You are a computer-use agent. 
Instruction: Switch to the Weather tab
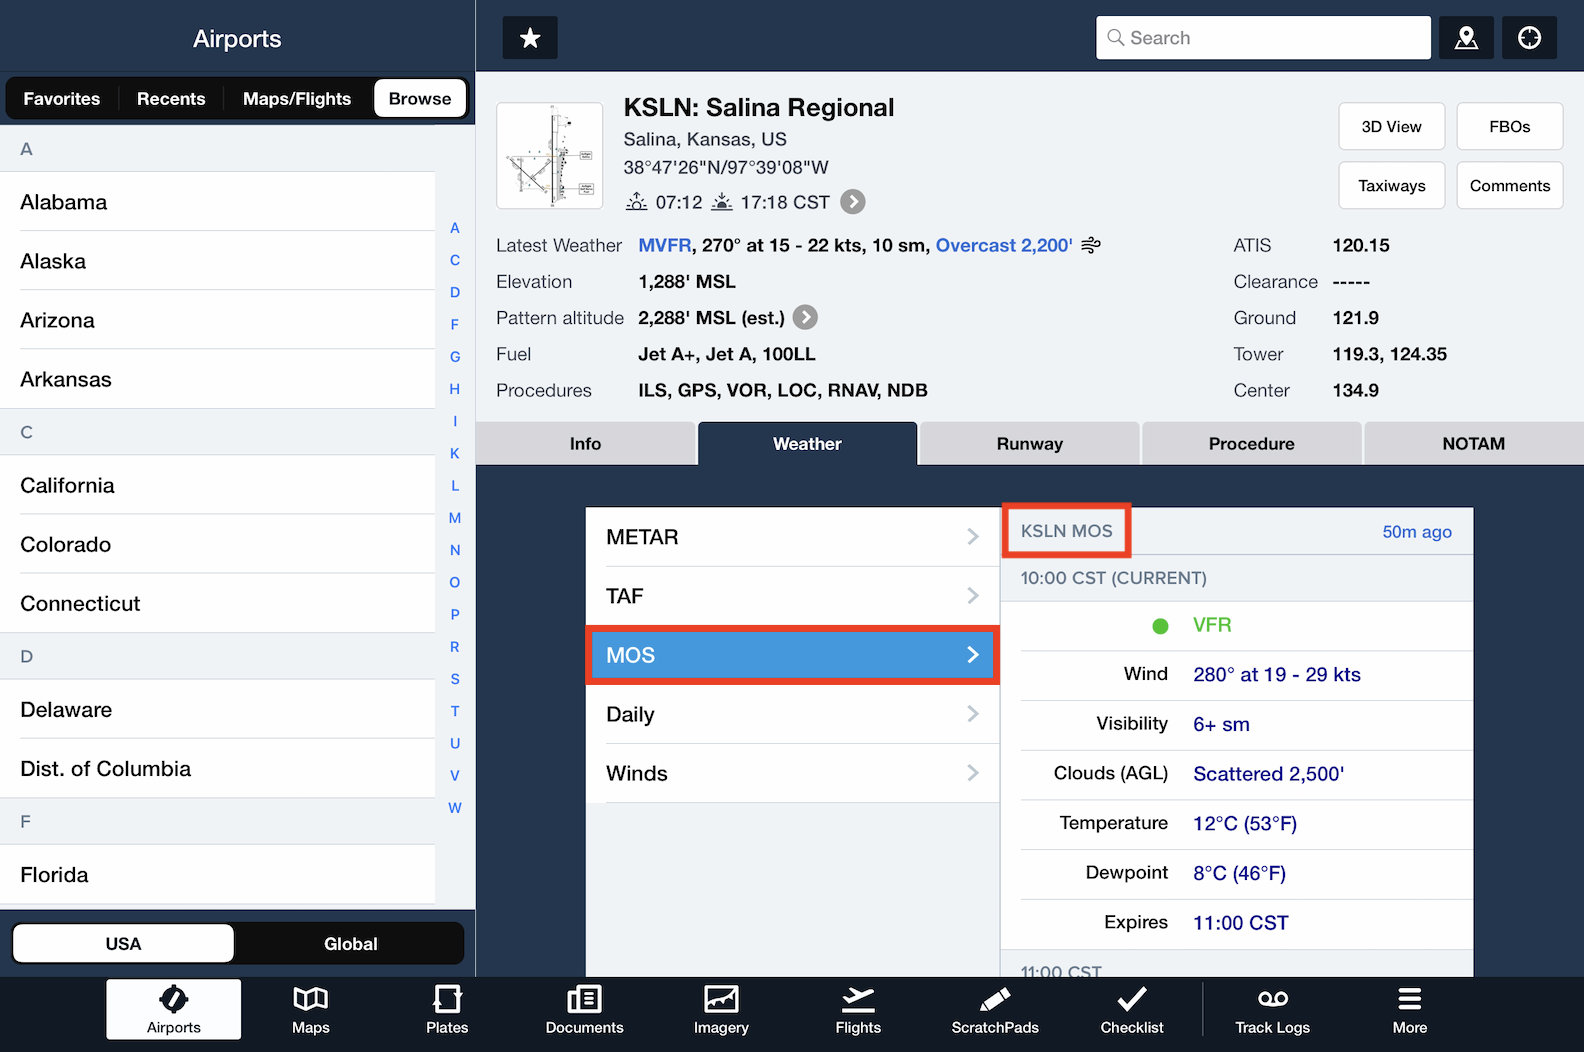coord(807,444)
